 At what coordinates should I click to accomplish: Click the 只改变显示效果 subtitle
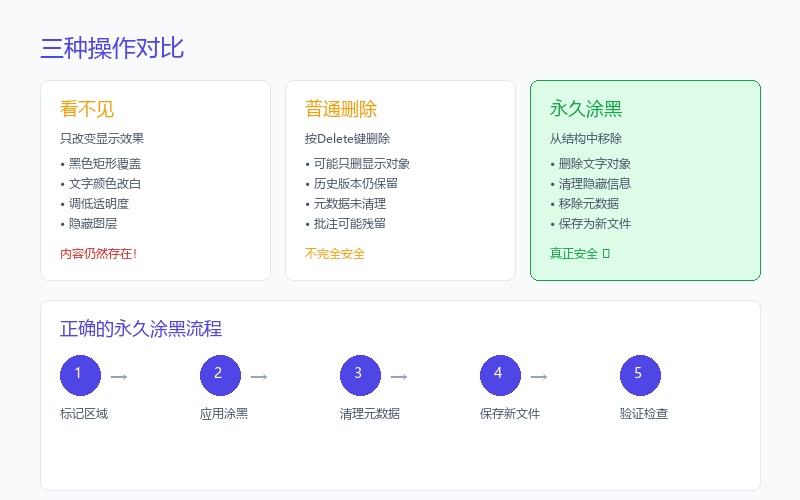coord(102,138)
